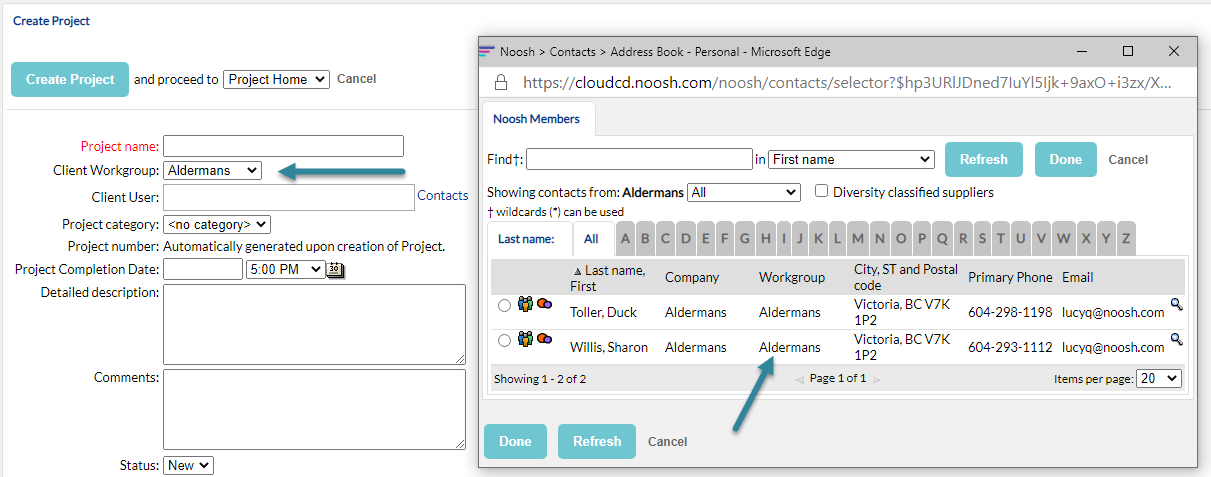Open the Status New dropdown
Image resolution: width=1211 pixels, height=477 pixels.
pyautogui.click(x=189, y=465)
